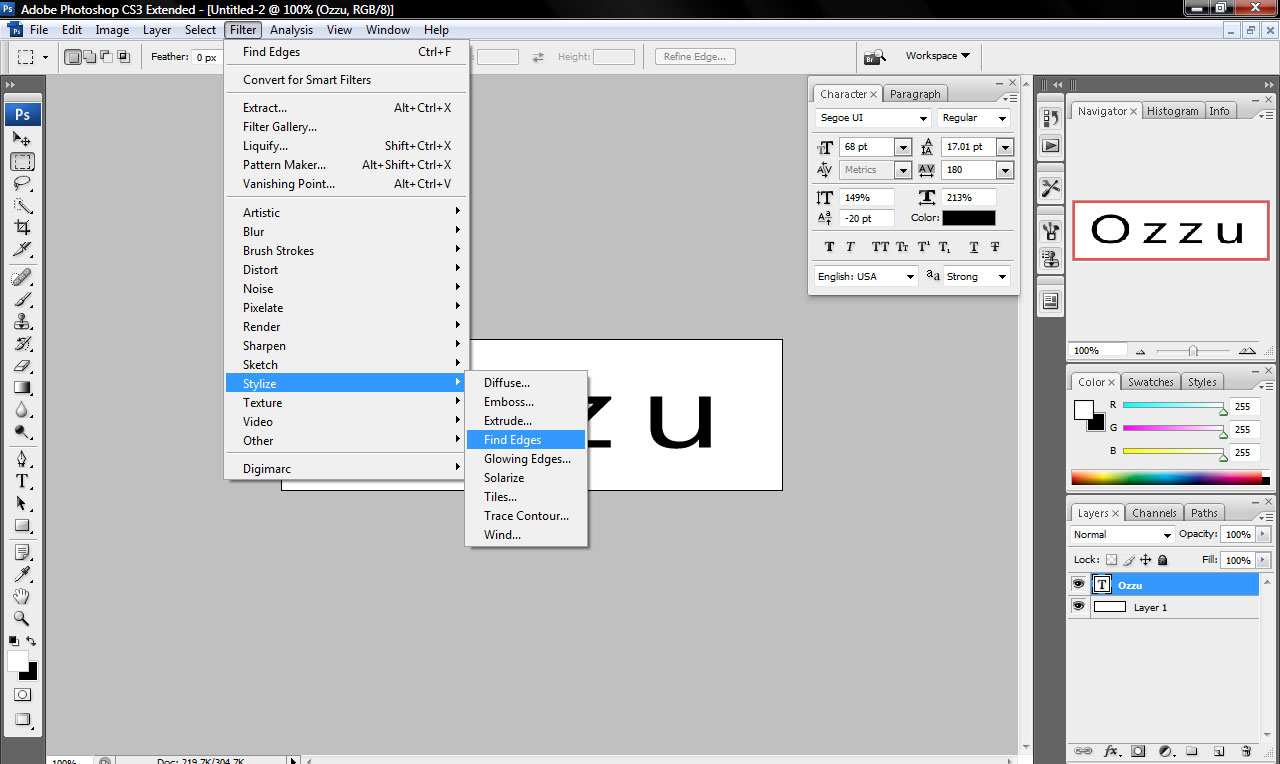Click the Add layer style fx icon

click(1111, 751)
